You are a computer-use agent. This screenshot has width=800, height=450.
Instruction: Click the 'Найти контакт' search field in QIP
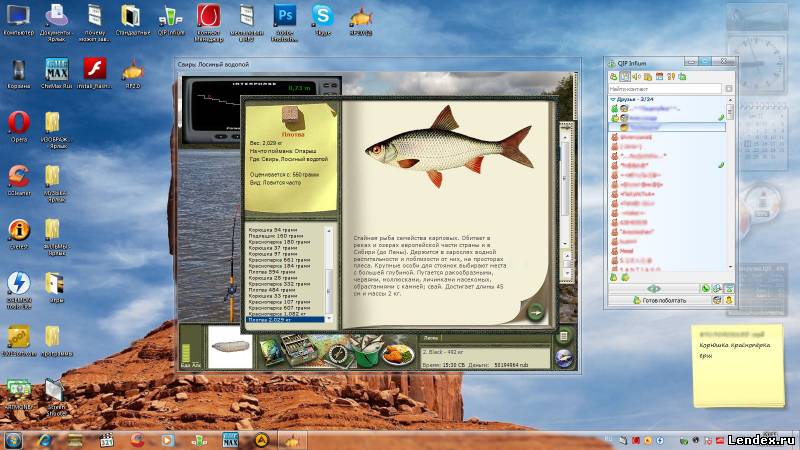tap(665, 89)
